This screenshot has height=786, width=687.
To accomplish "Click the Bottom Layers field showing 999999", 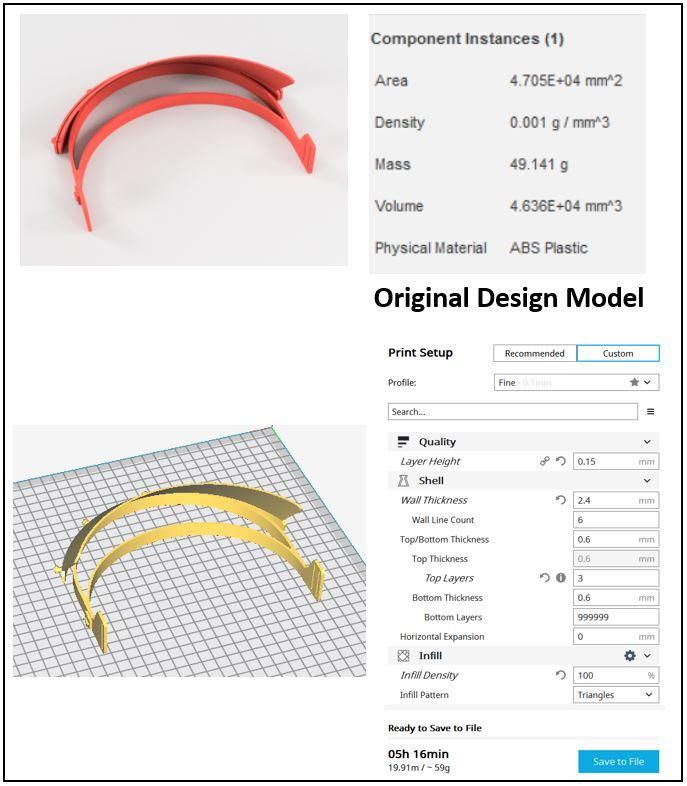I will [616, 617].
